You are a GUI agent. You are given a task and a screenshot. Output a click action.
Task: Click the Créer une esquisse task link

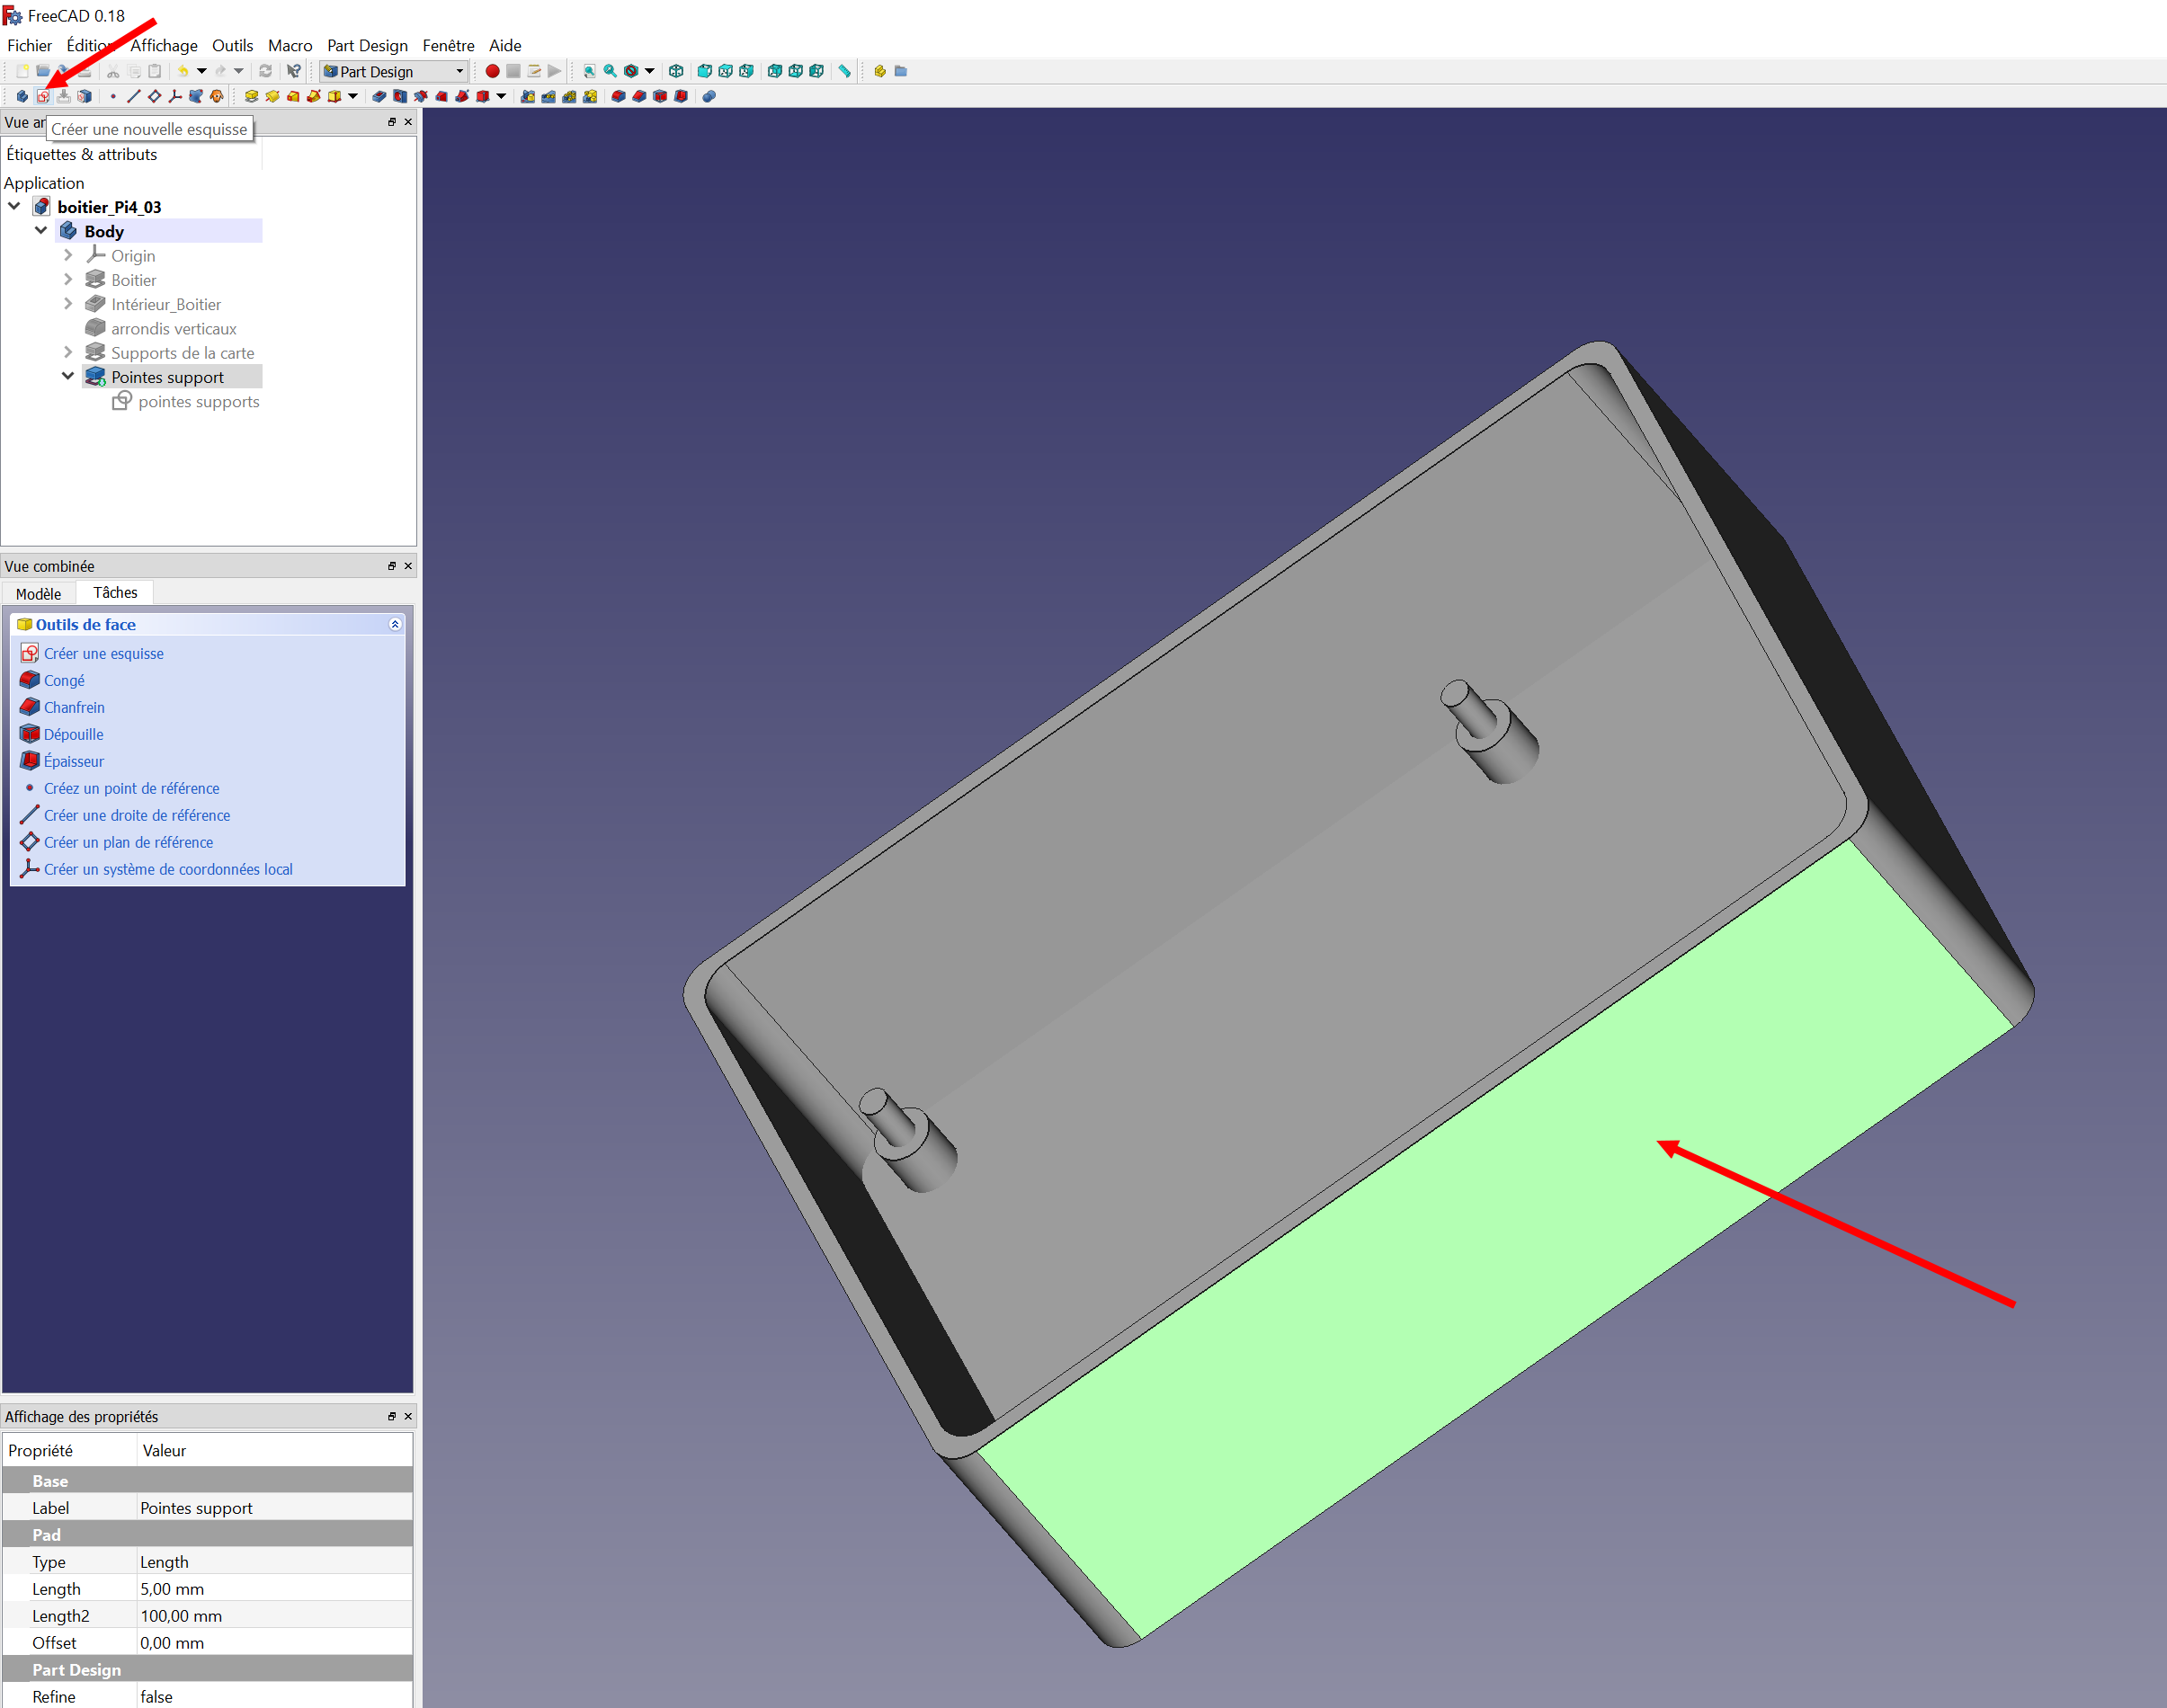103,653
